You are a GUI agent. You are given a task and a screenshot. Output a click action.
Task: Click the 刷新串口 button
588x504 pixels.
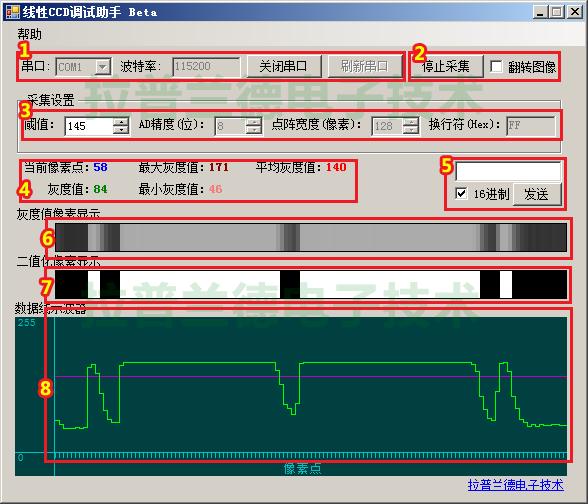tap(364, 67)
